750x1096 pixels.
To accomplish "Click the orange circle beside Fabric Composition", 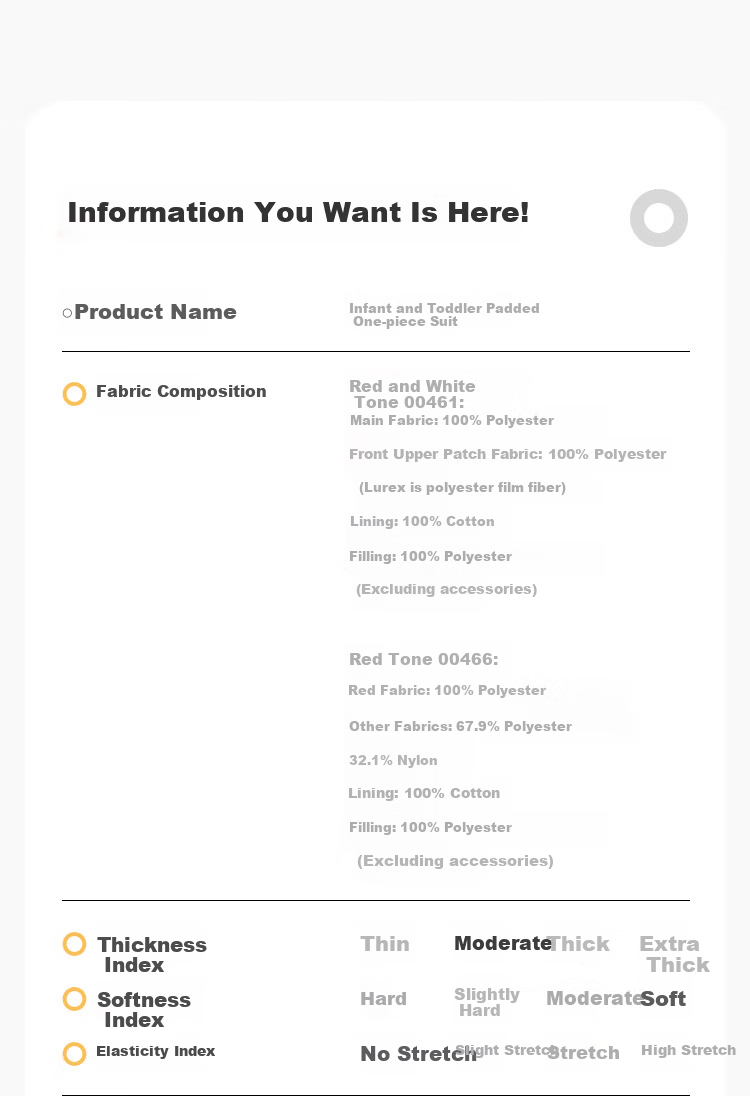I will [74, 394].
